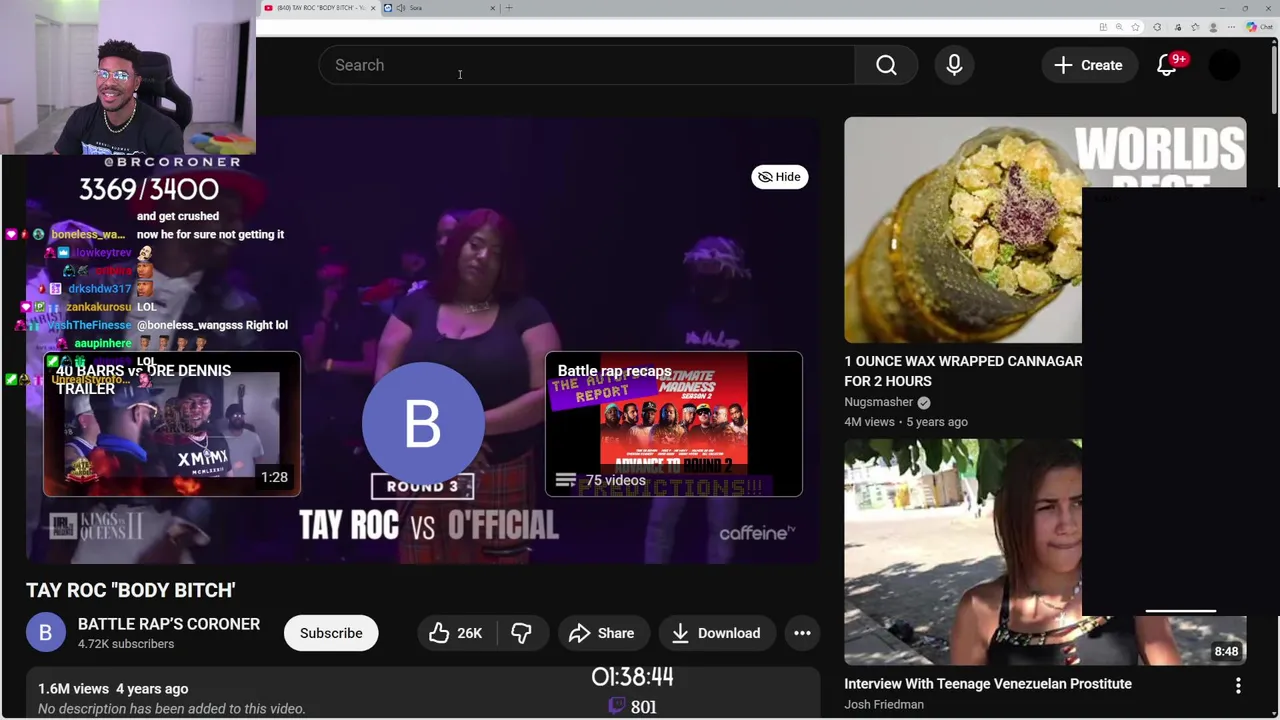The image size is (1280, 720).
Task: Dislike the video
Action: (x=521, y=633)
